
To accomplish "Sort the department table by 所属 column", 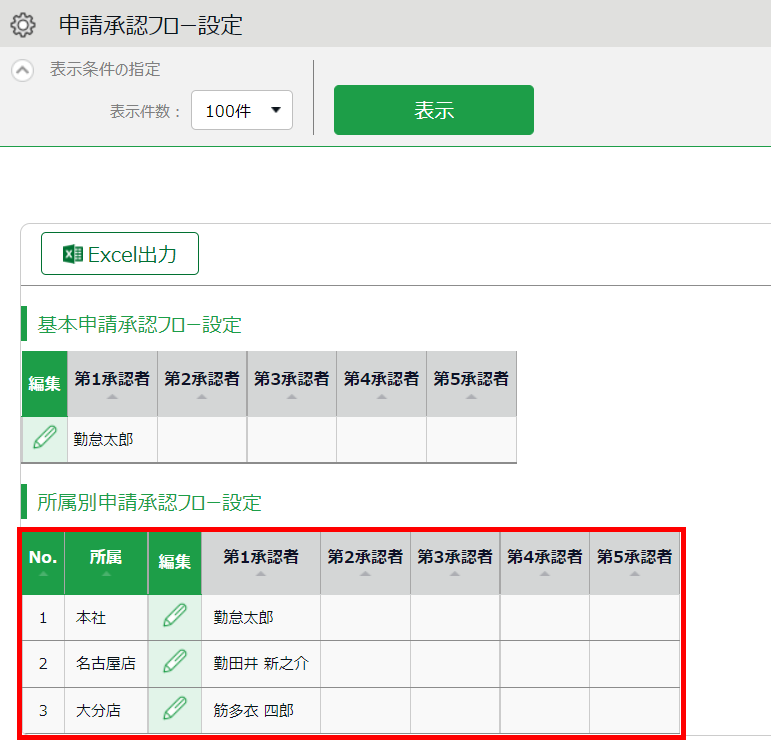I will point(106,563).
